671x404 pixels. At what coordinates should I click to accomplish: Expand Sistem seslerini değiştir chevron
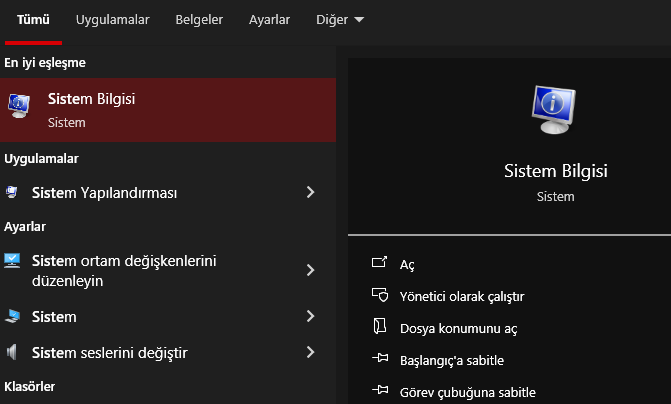(311, 352)
